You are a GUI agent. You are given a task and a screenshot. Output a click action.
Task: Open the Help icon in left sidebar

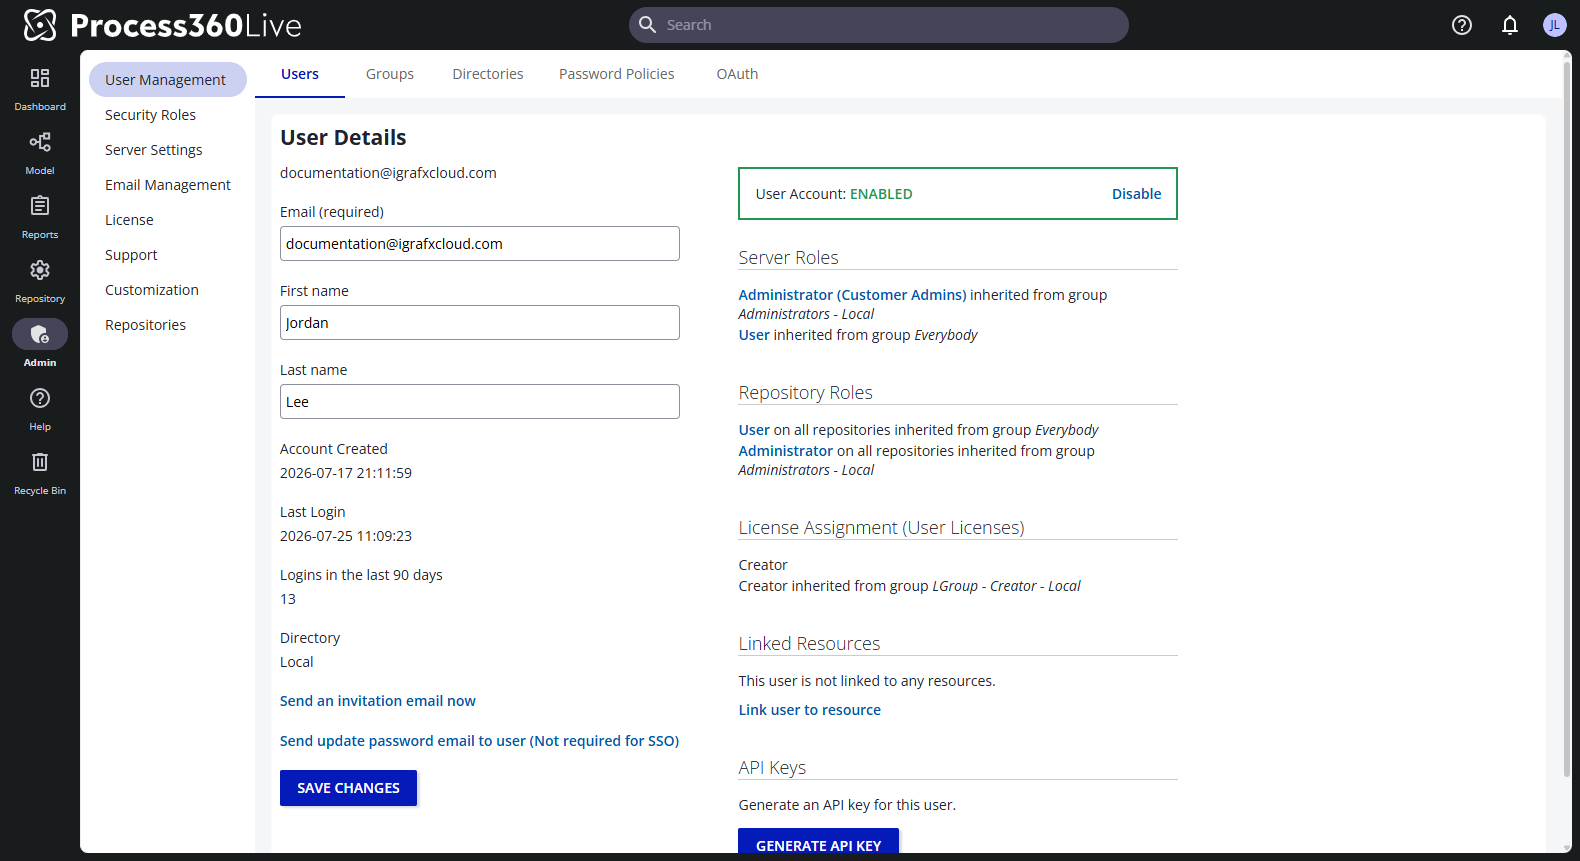(x=40, y=398)
